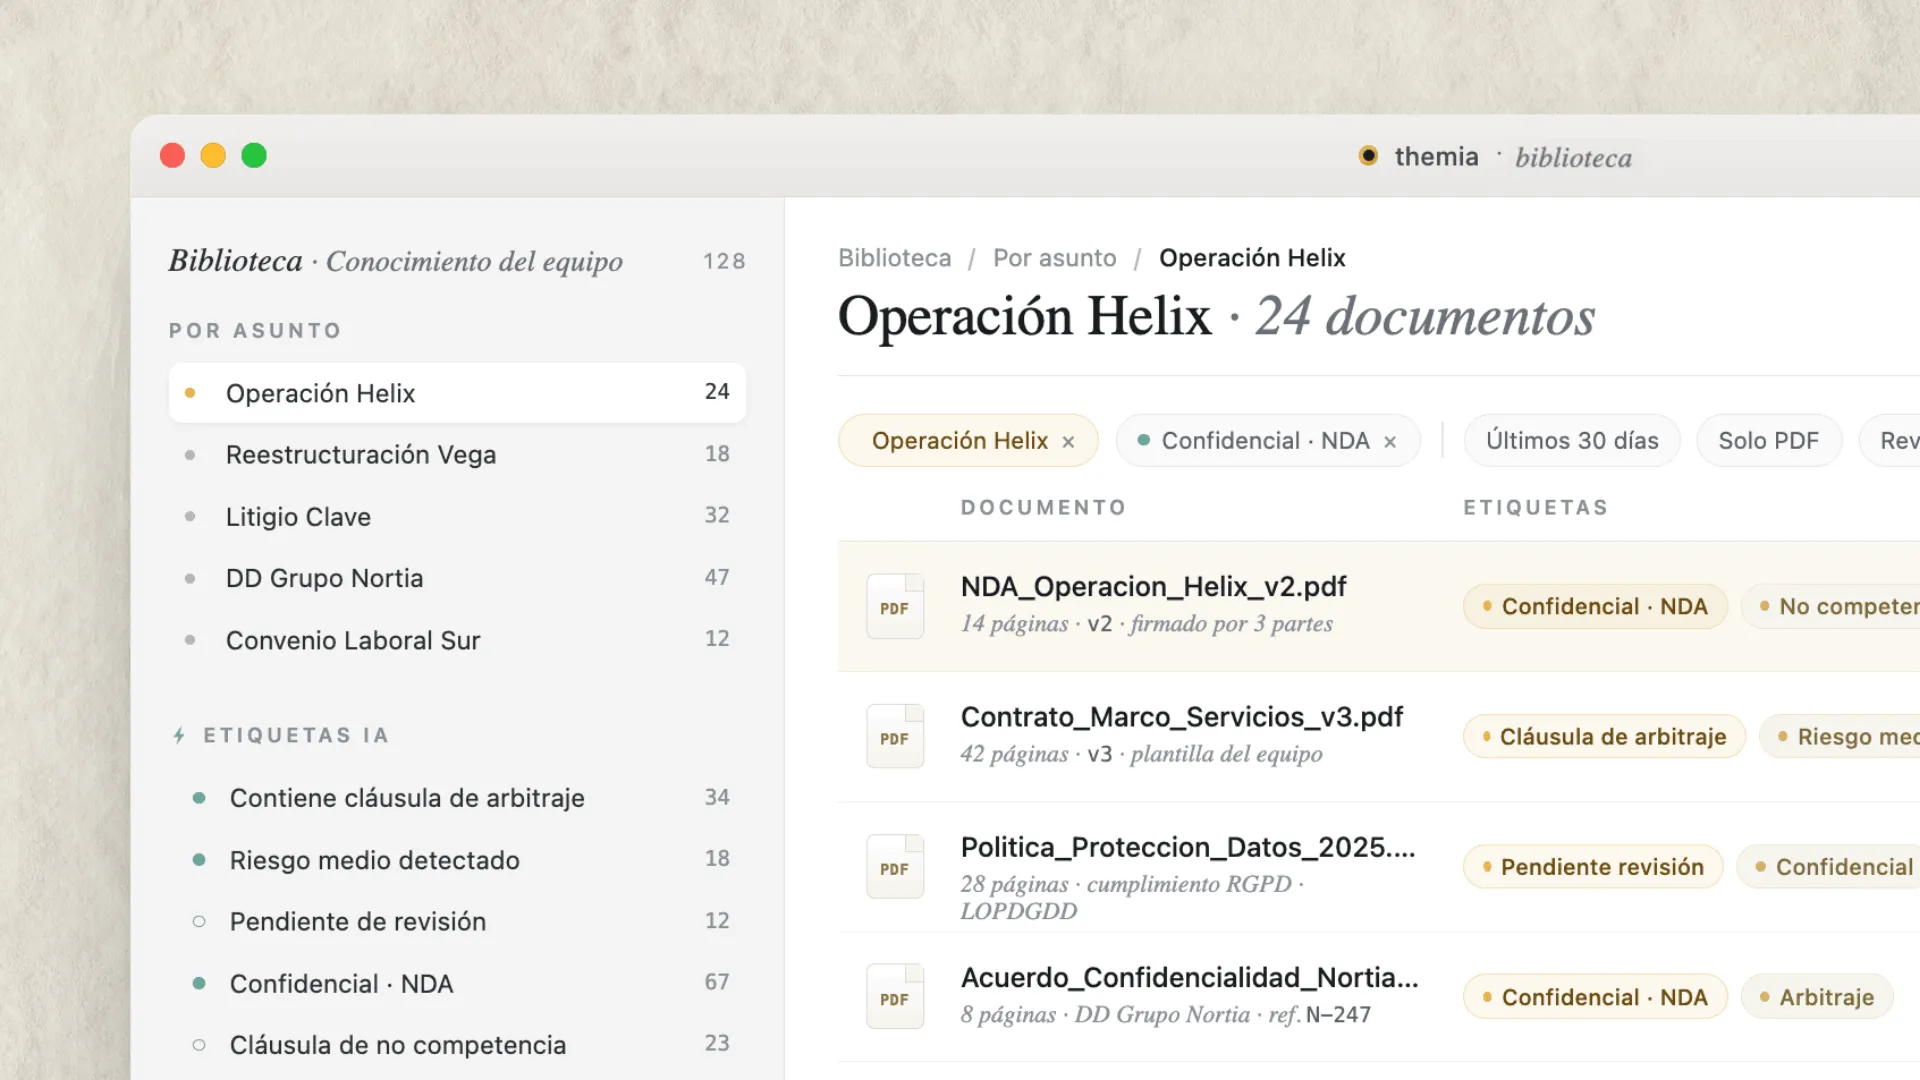Viewport: 1920px width, 1080px height.
Task: Click Biblioteca · Conocimiento del equipo heading
Action: click(x=395, y=261)
